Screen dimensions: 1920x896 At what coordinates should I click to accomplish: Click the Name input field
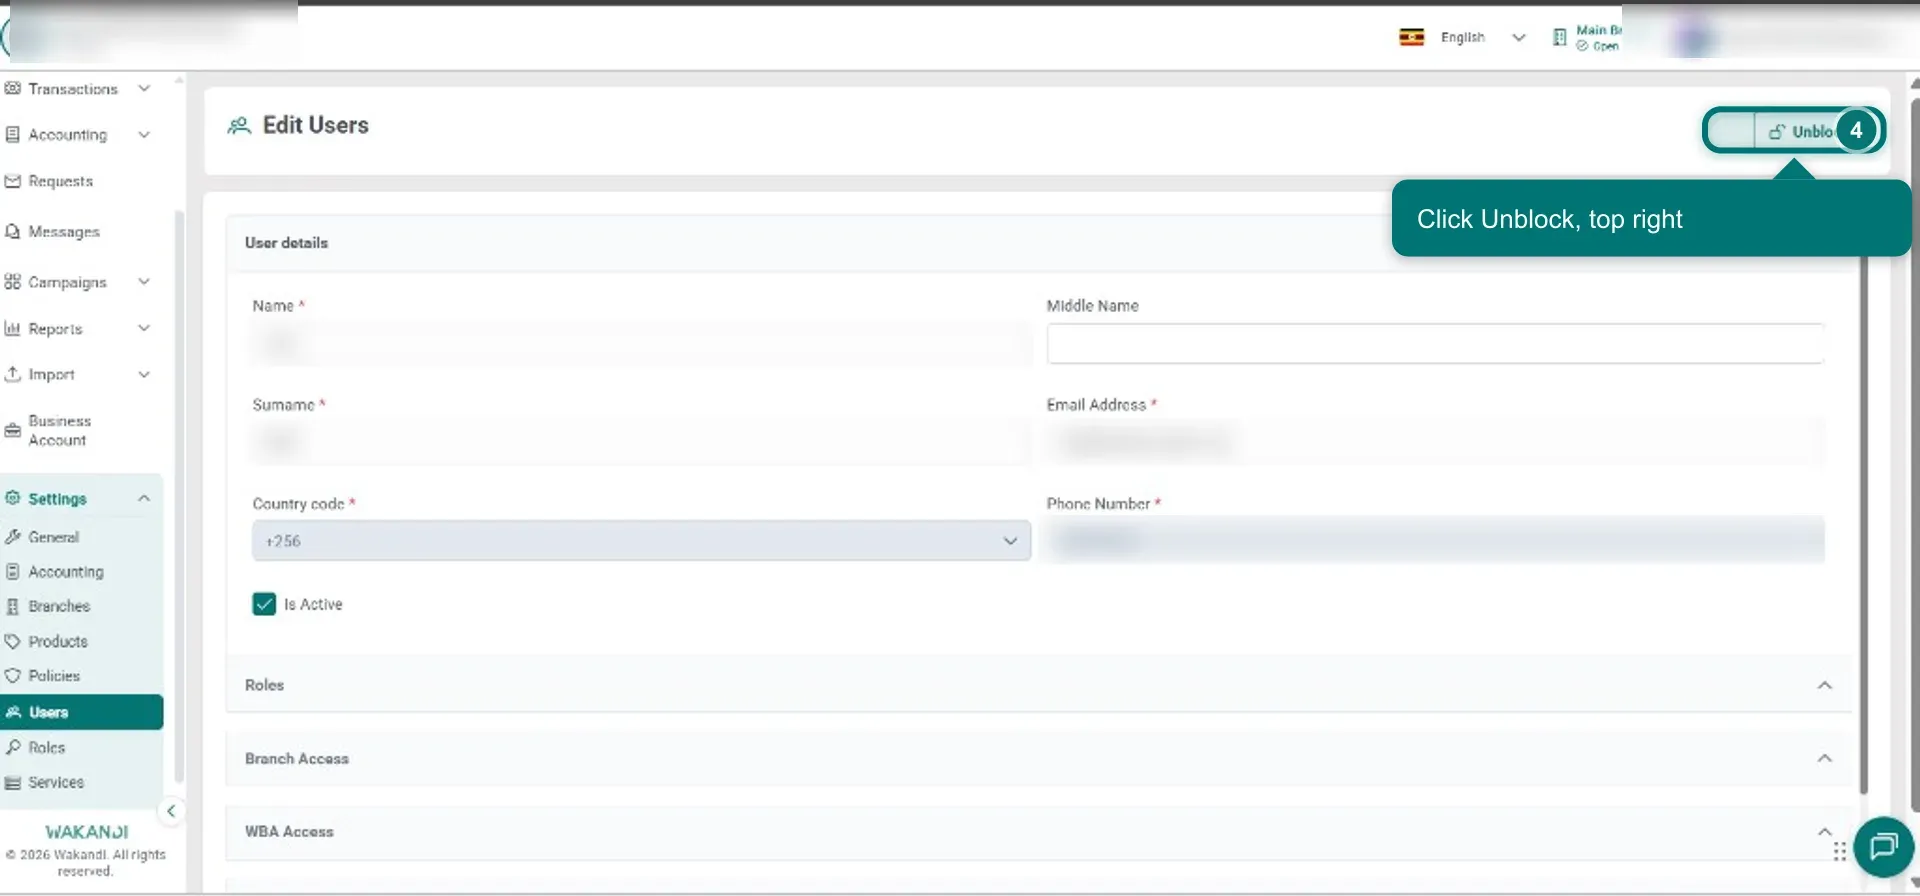pyautogui.click(x=641, y=343)
